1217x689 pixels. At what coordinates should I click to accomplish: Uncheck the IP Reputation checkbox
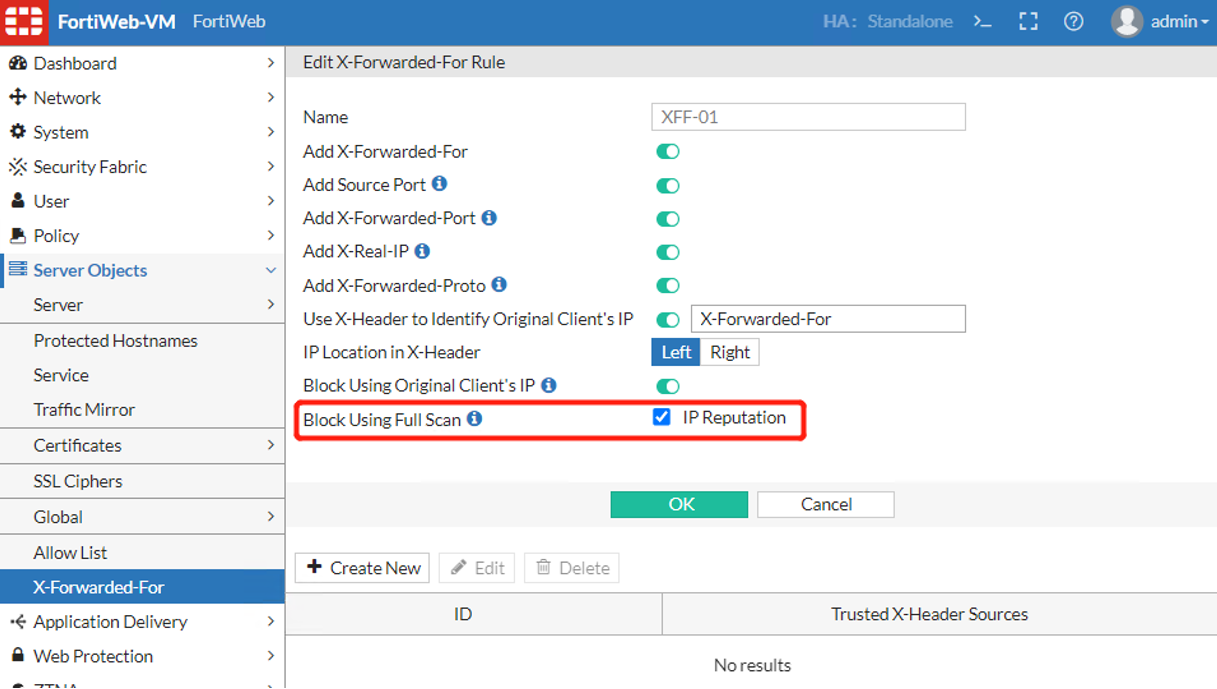[661, 417]
